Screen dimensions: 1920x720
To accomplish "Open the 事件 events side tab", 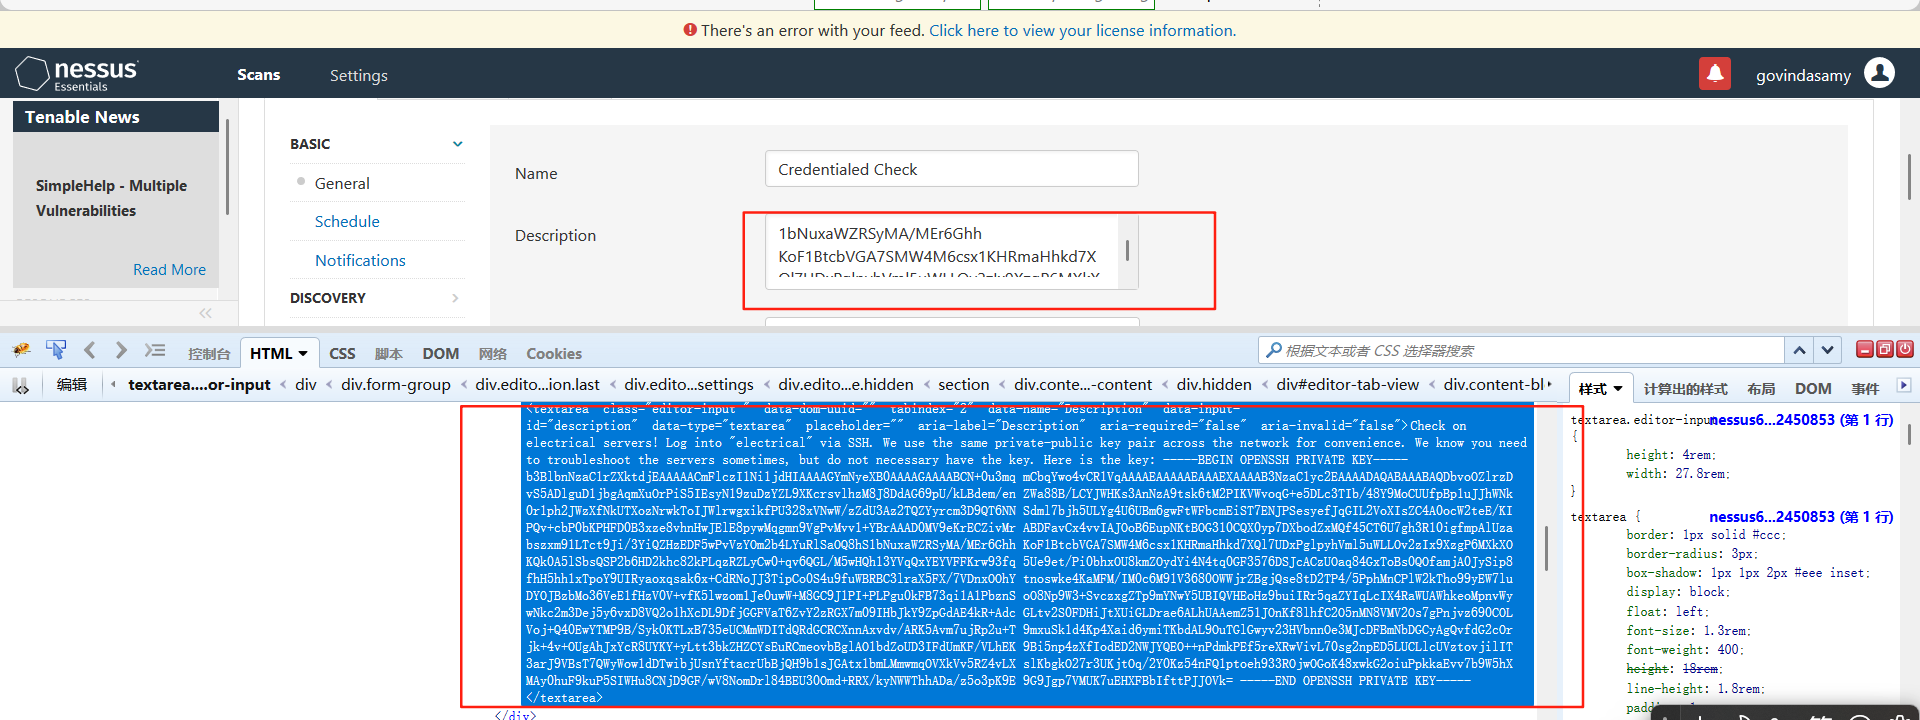I will point(1865,389).
